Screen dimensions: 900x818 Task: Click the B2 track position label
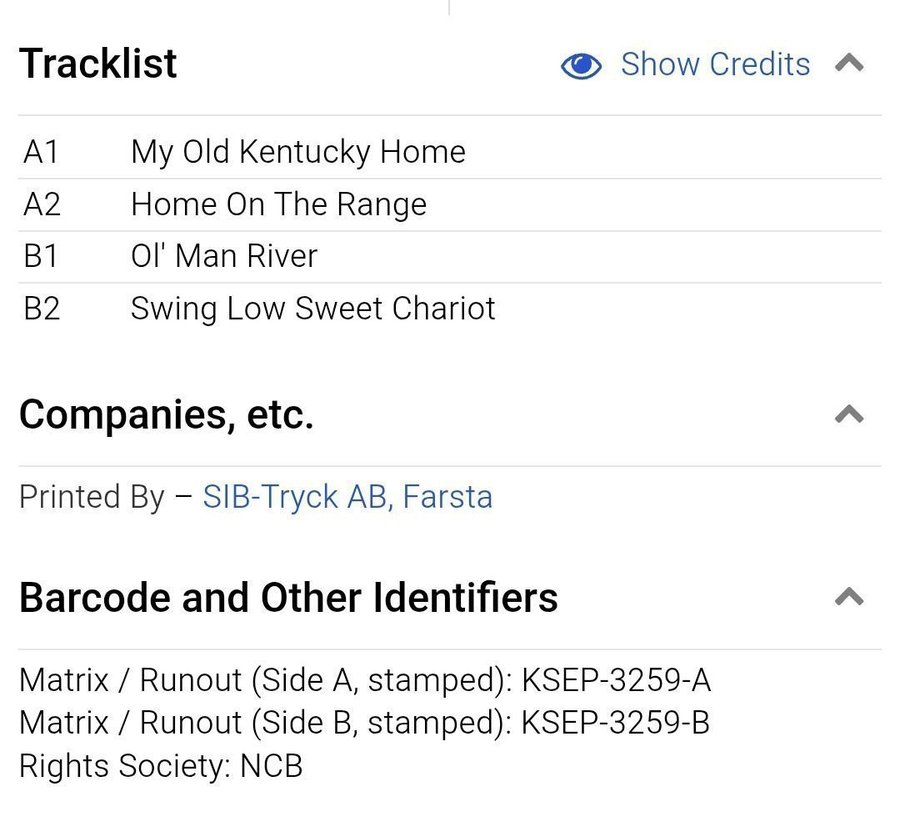42,308
